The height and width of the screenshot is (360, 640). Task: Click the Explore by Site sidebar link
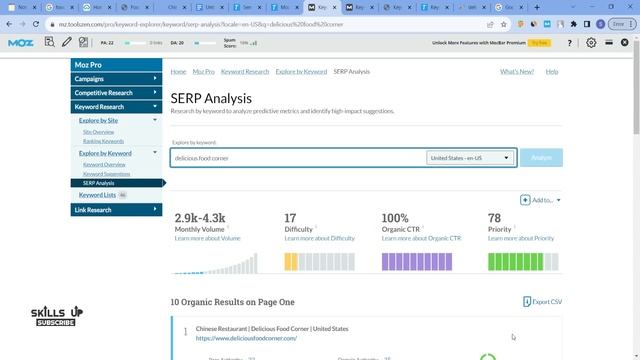click(x=98, y=120)
